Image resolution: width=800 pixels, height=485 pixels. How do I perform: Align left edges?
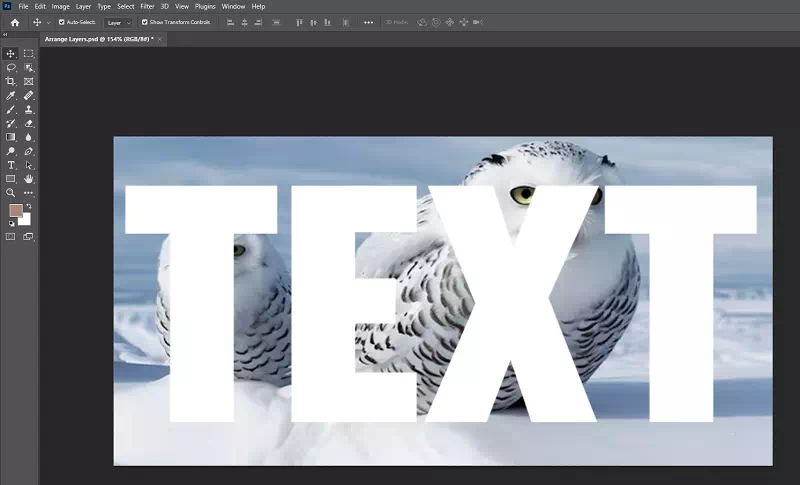(x=231, y=22)
